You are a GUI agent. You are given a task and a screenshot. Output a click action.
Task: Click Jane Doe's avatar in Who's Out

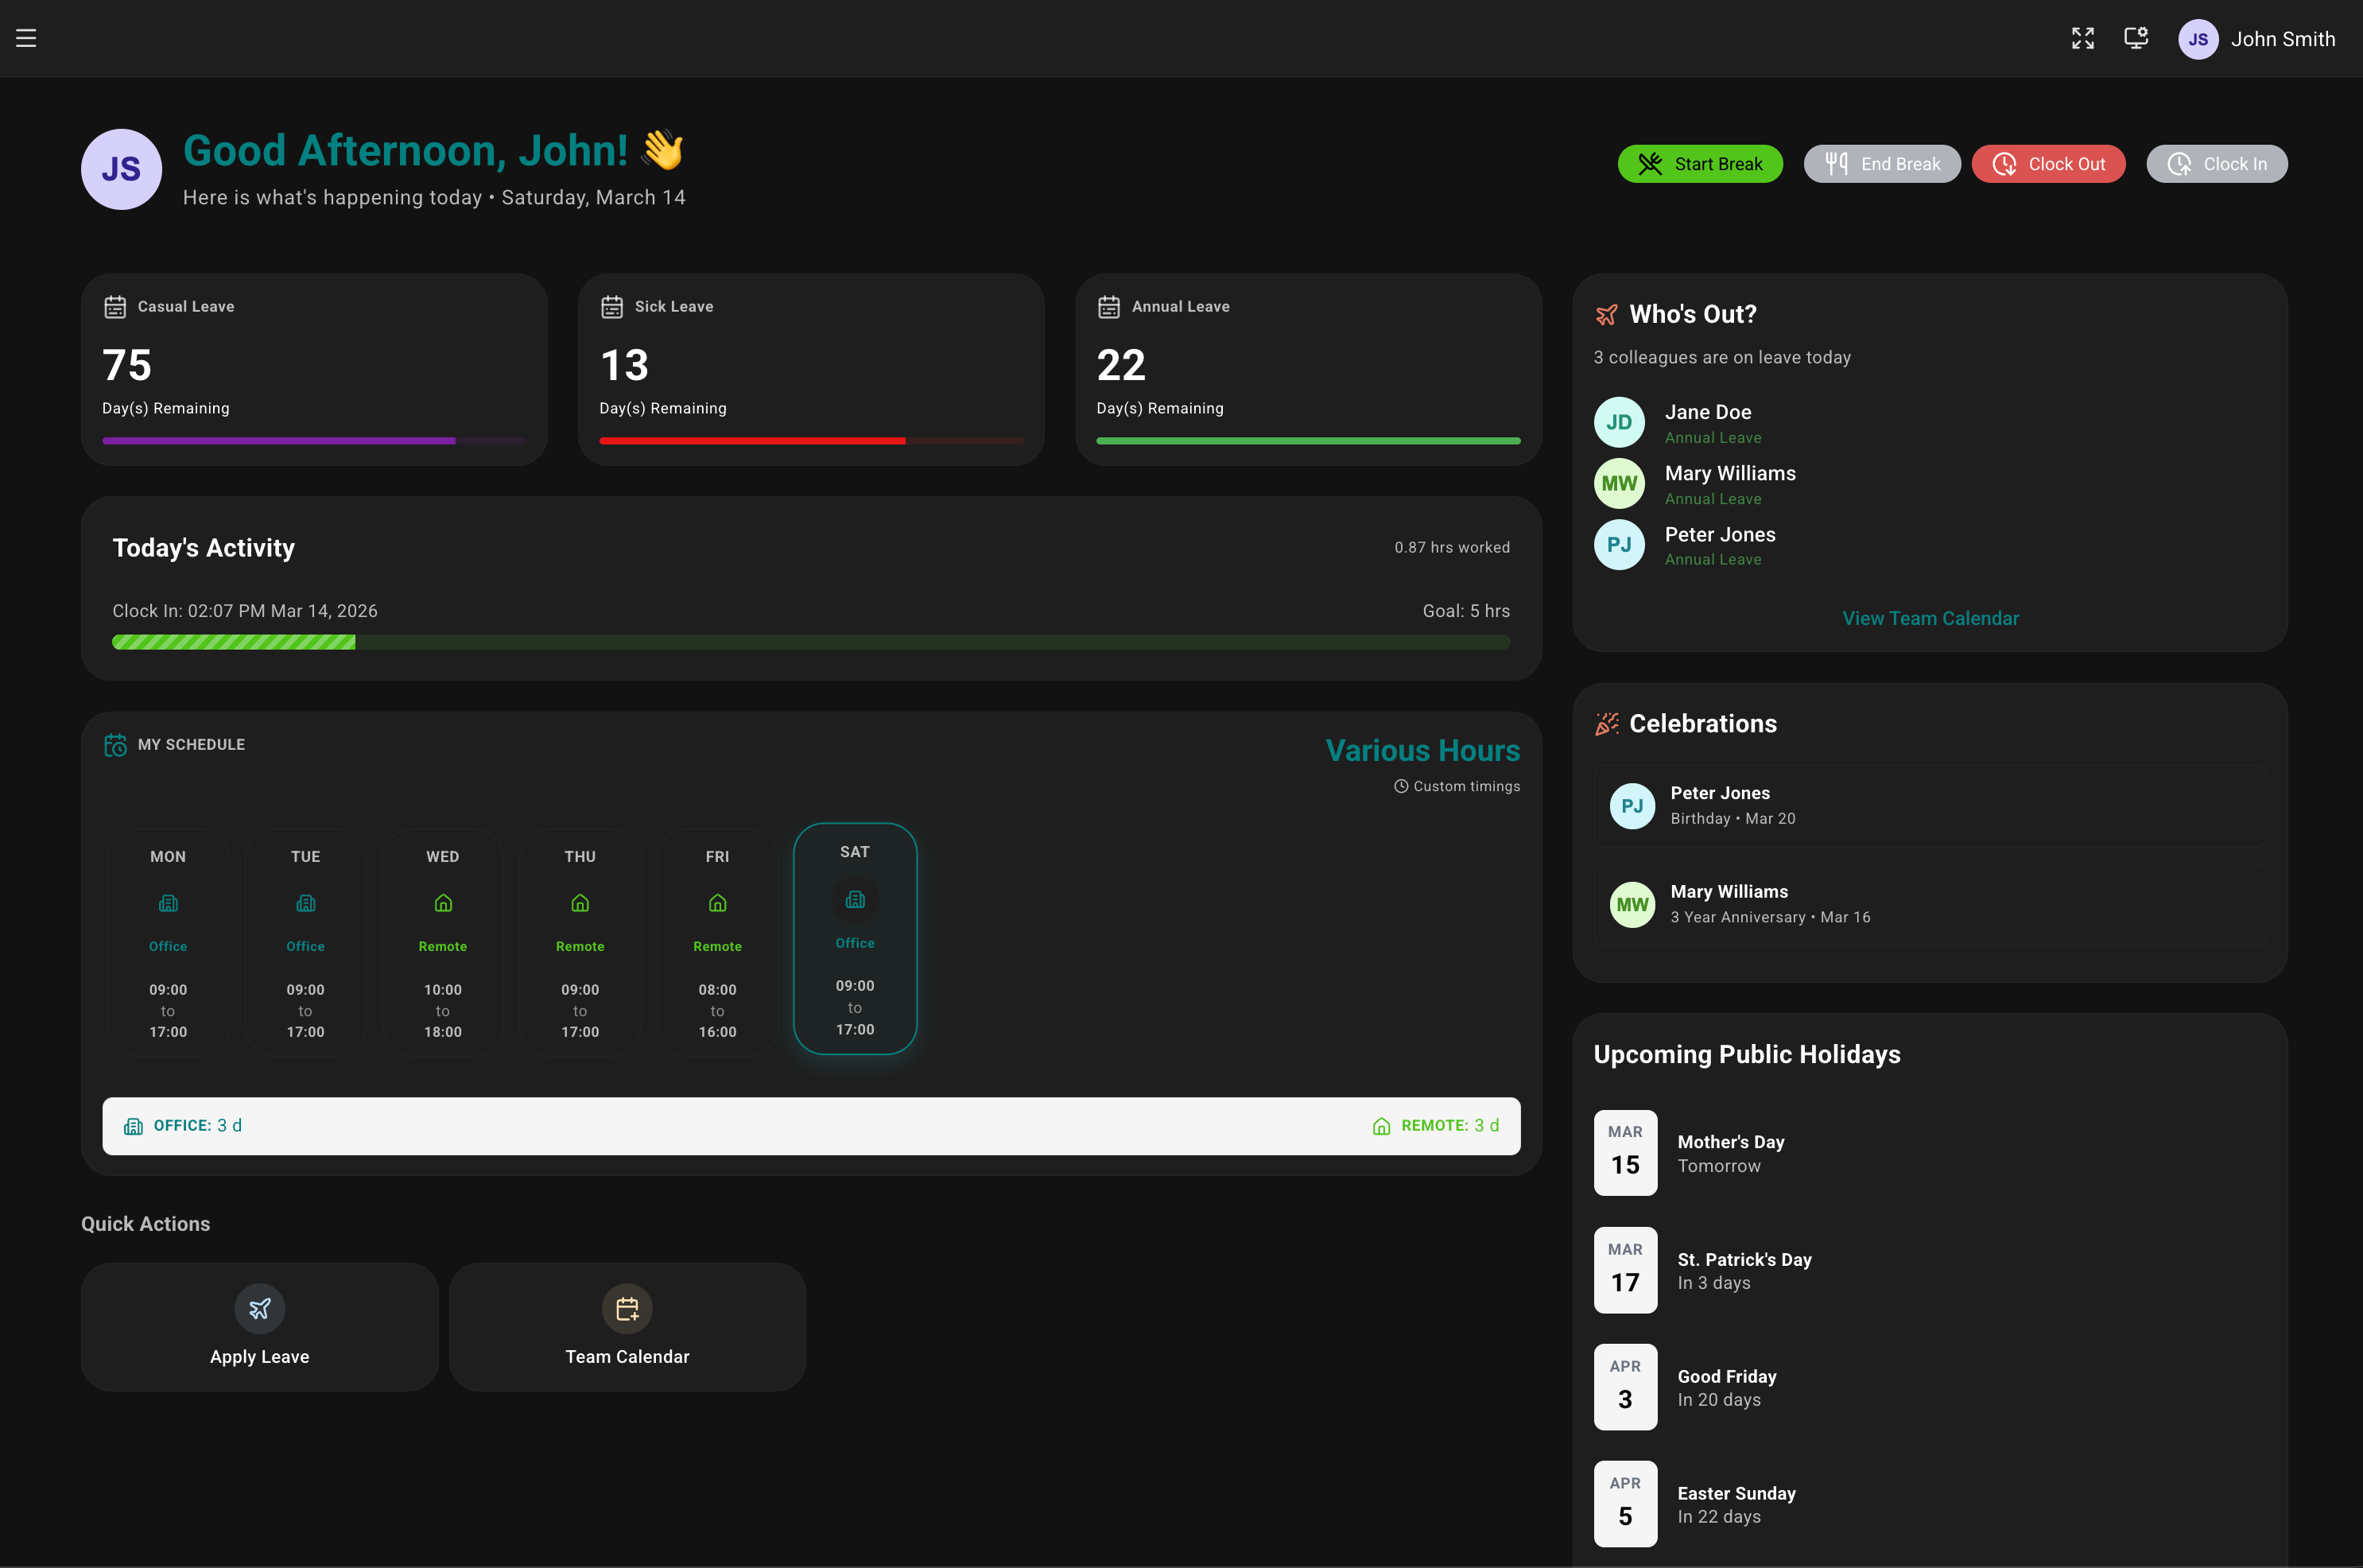[1618, 422]
